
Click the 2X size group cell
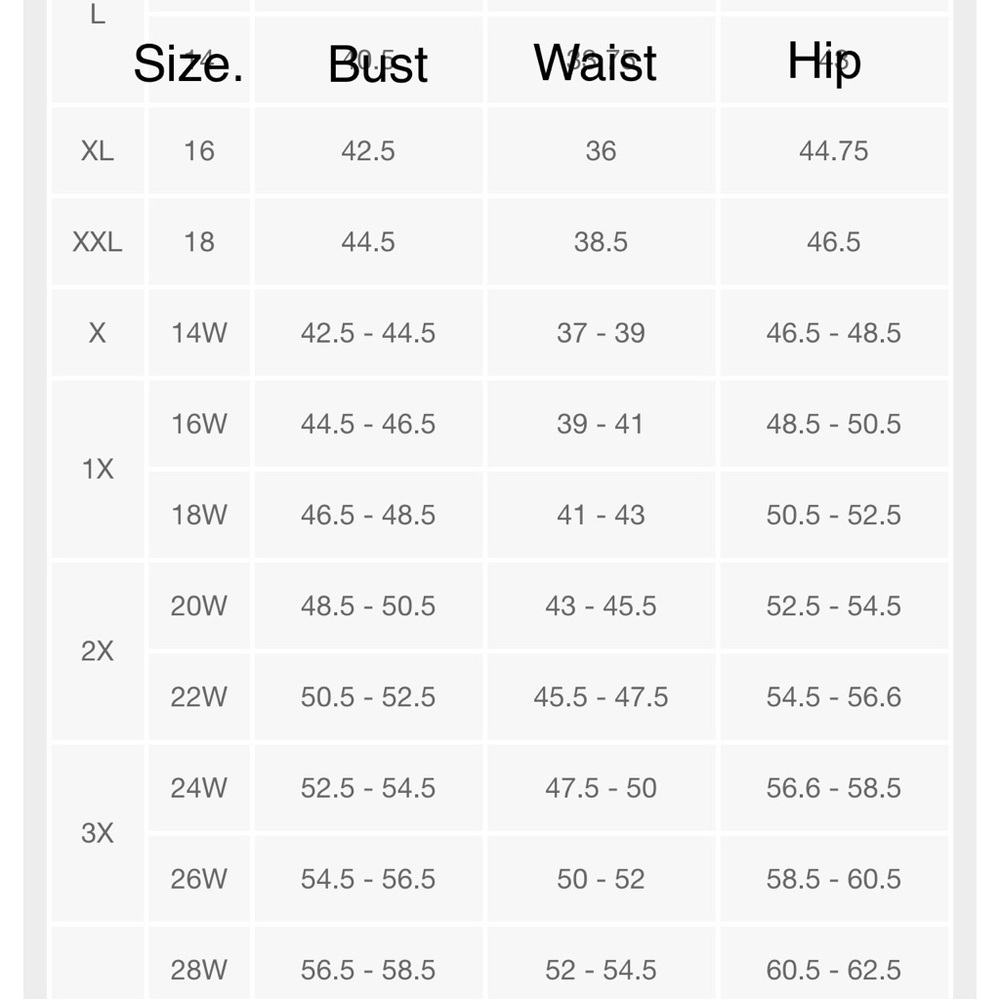click(x=97, y=652)
